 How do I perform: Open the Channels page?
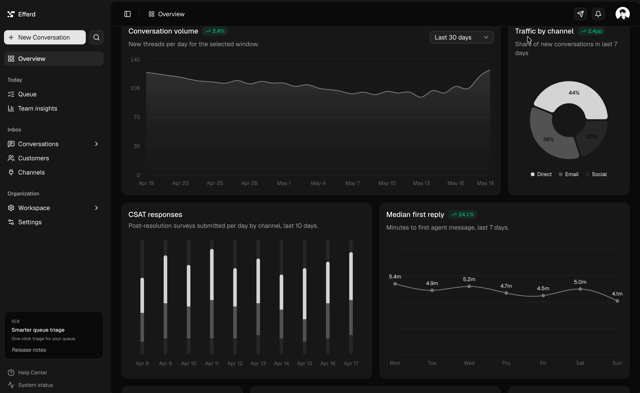coord(54,173)
